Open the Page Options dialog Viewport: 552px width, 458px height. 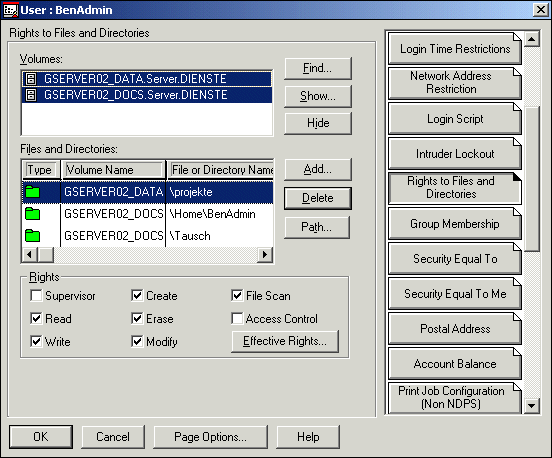211,437
